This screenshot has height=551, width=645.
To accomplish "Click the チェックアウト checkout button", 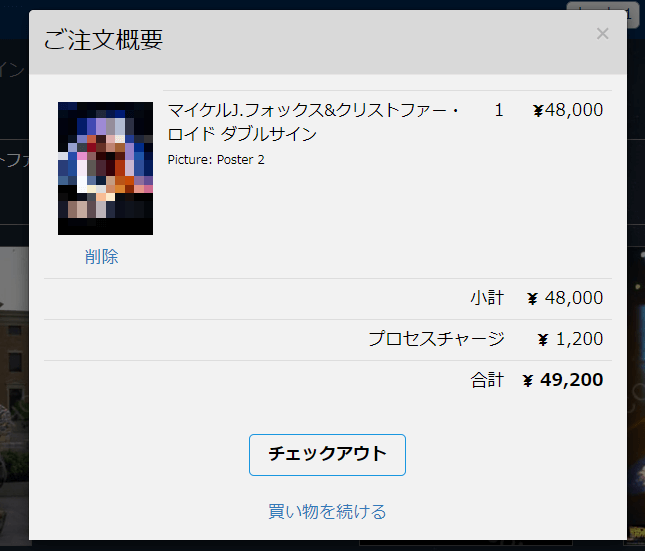I will 327,455.
